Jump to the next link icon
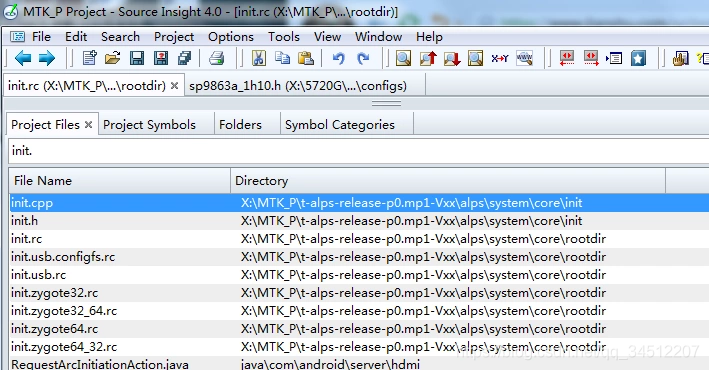Viewport: 709px width, 370px height. [x=591, y=58]
